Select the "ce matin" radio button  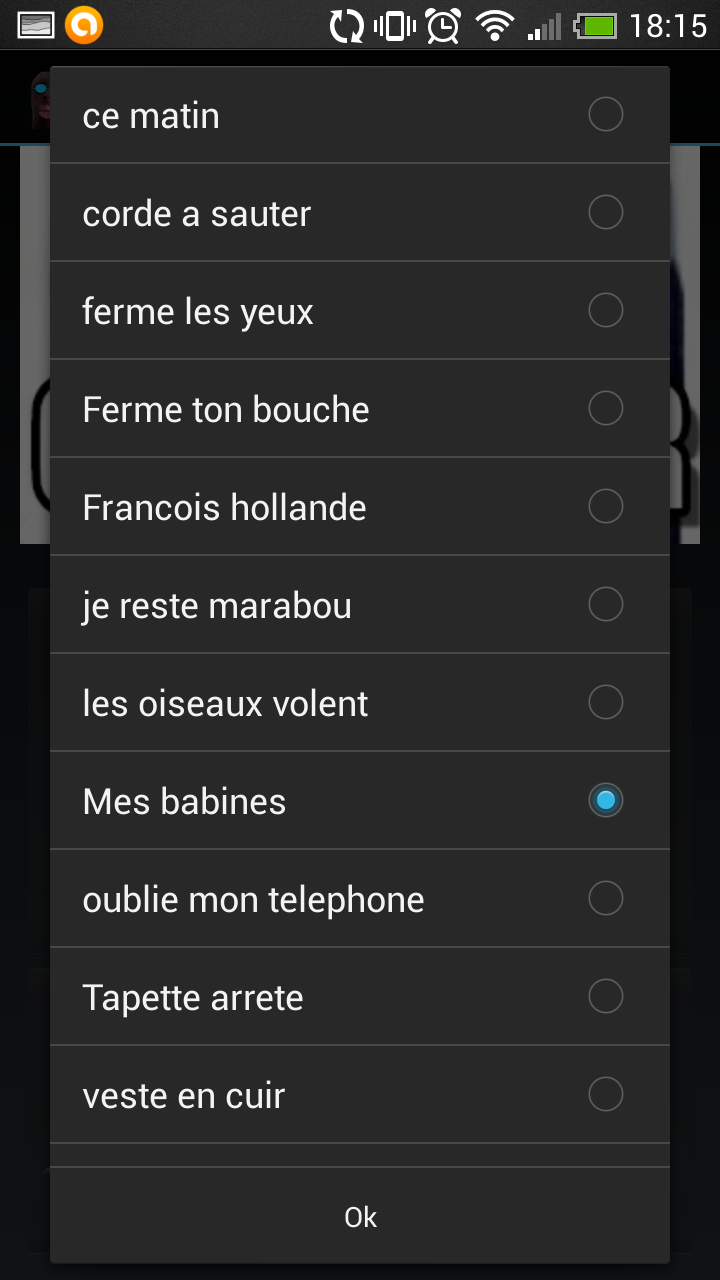pos(605,115)
